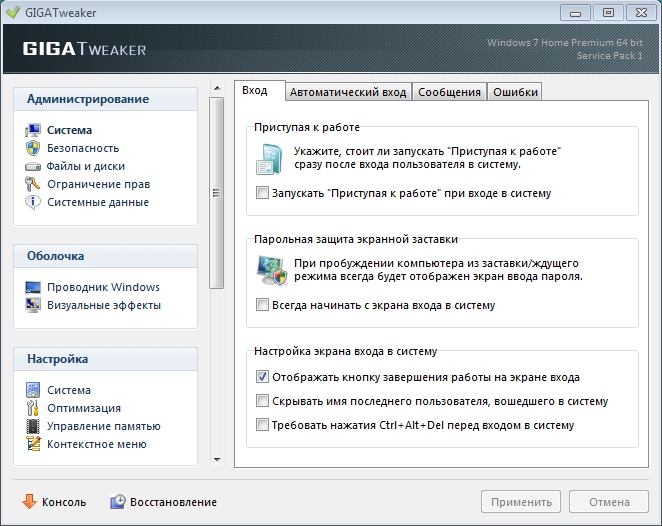This screenshot has height=526, width=662.
Task: Click the Контекстное меню icon
Action: (32, 444)
